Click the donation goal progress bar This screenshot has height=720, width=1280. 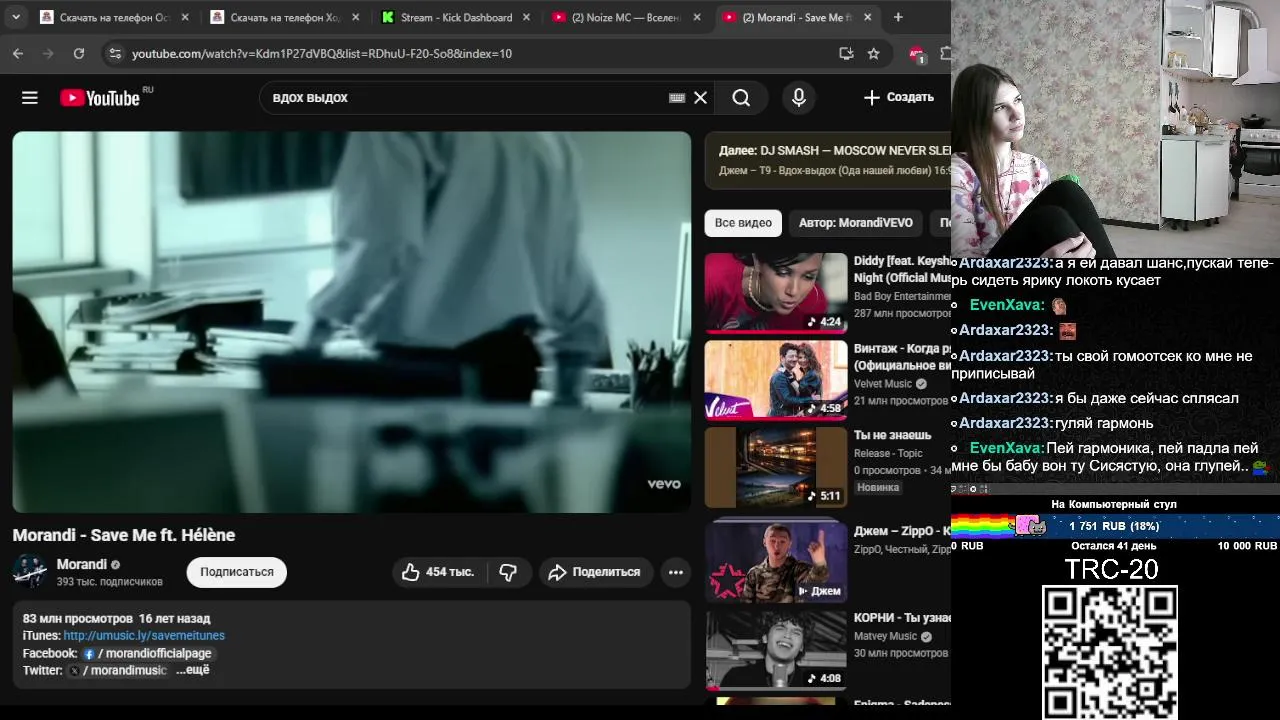pyautogui.click(x=1115, y=526)
